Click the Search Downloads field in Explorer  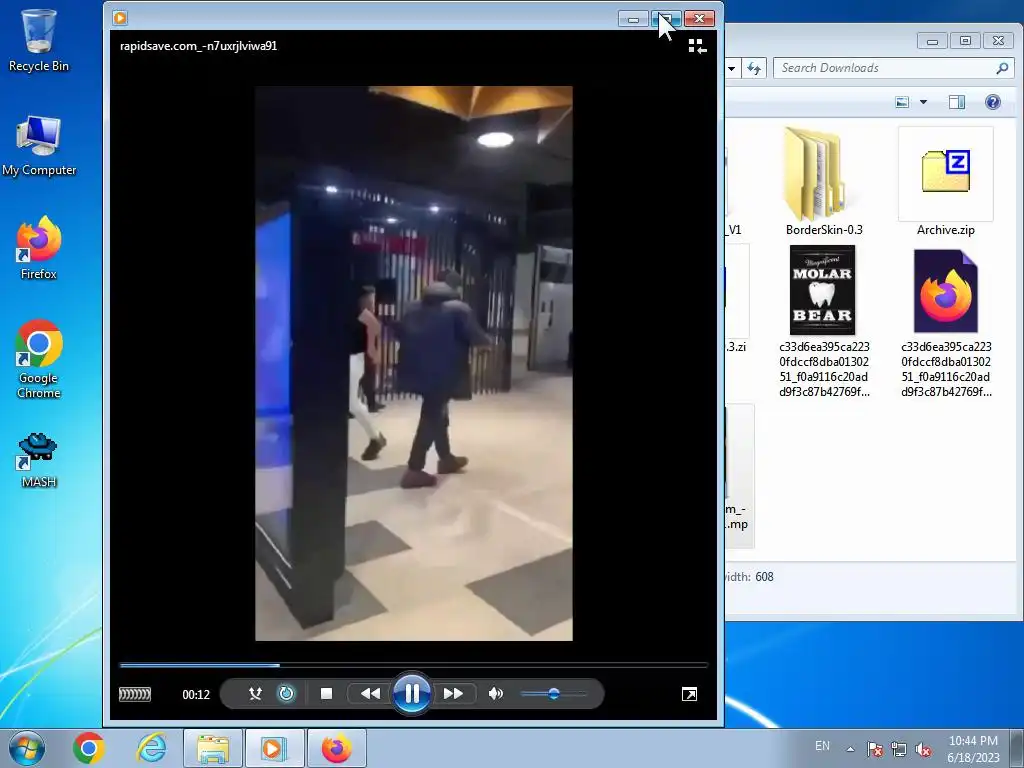(893, 68)
